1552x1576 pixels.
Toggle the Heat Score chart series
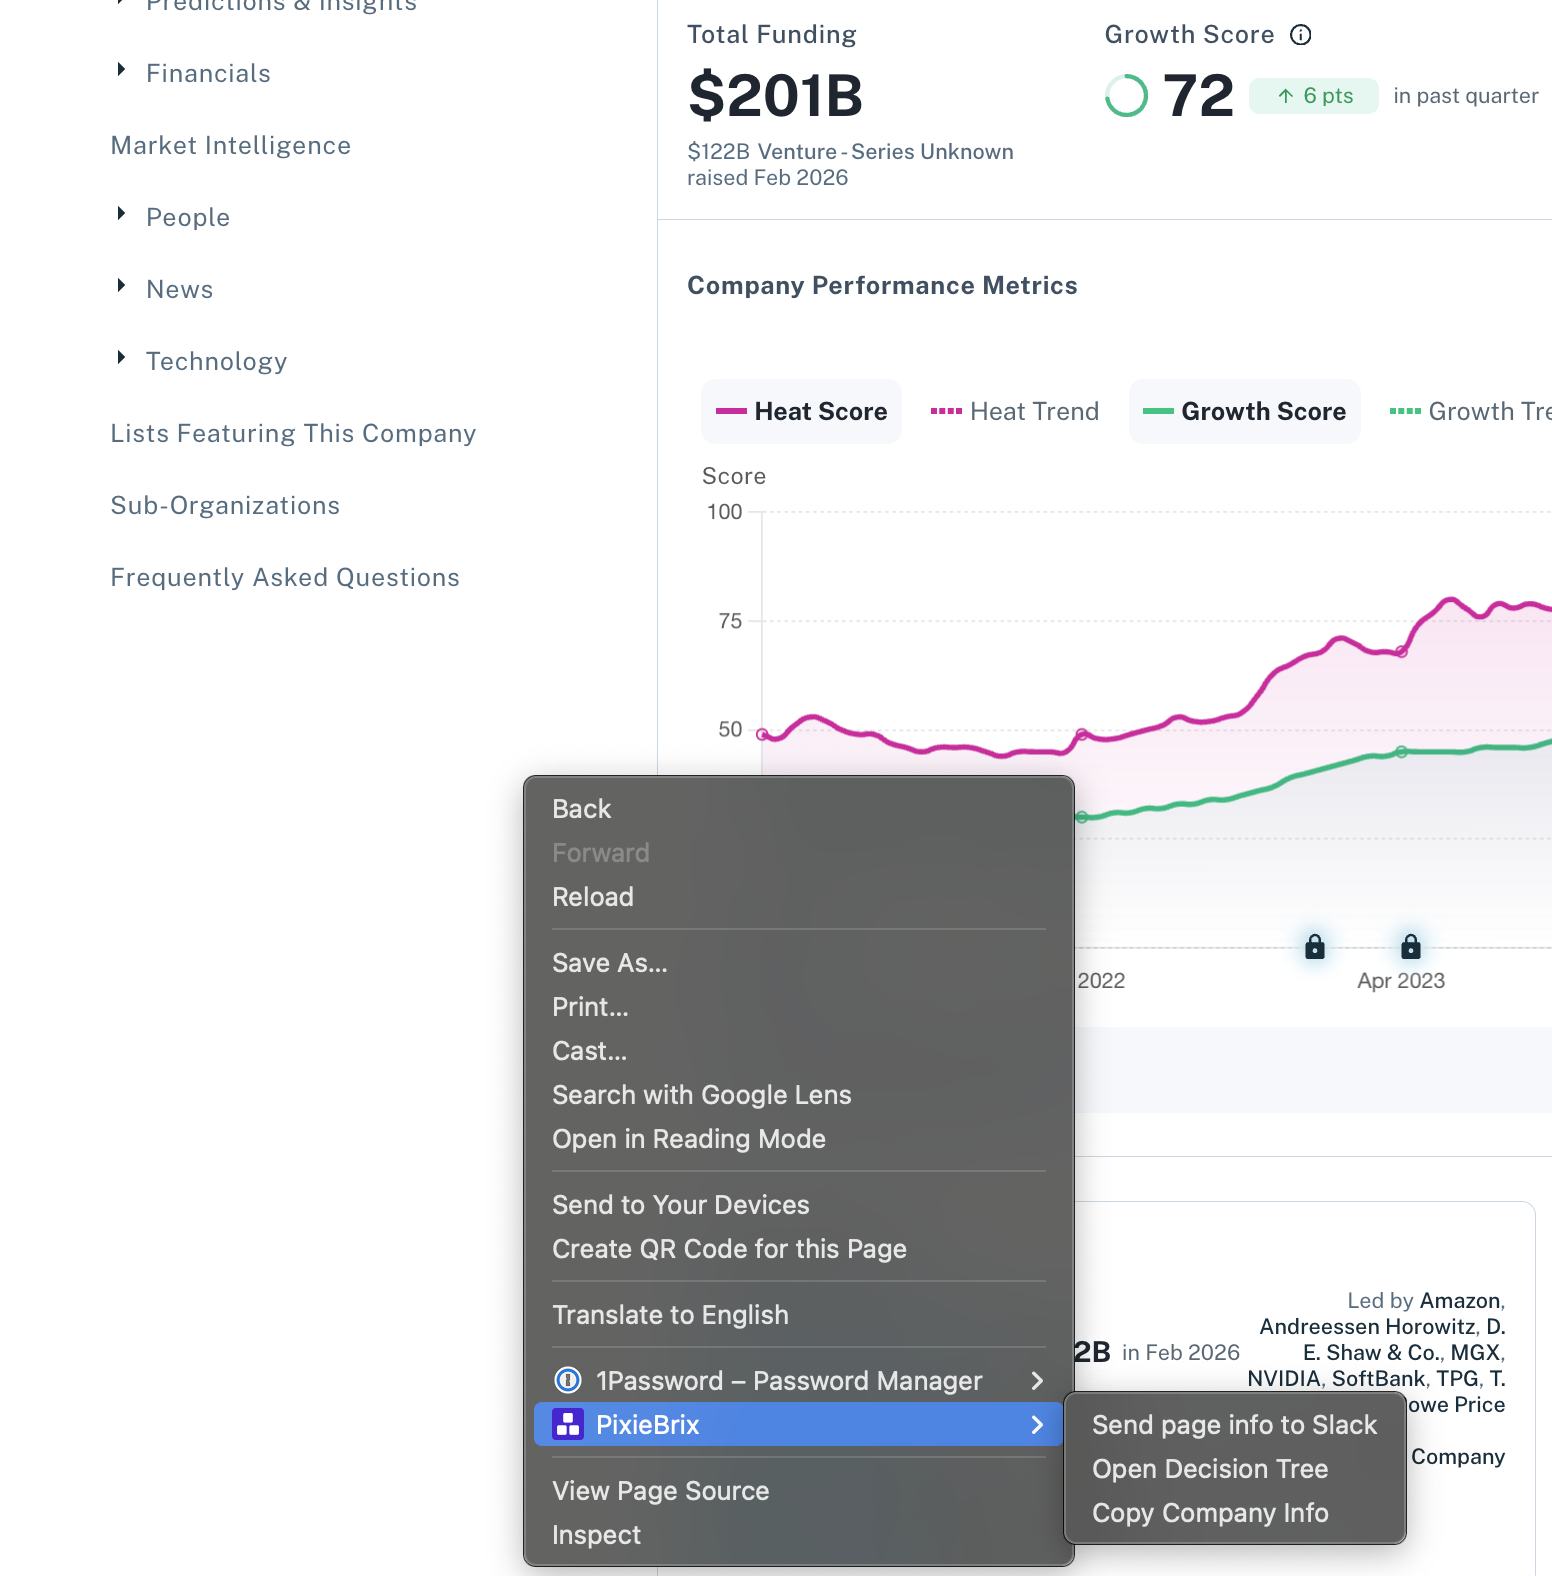pyautogui.click(x=801, y=411)
